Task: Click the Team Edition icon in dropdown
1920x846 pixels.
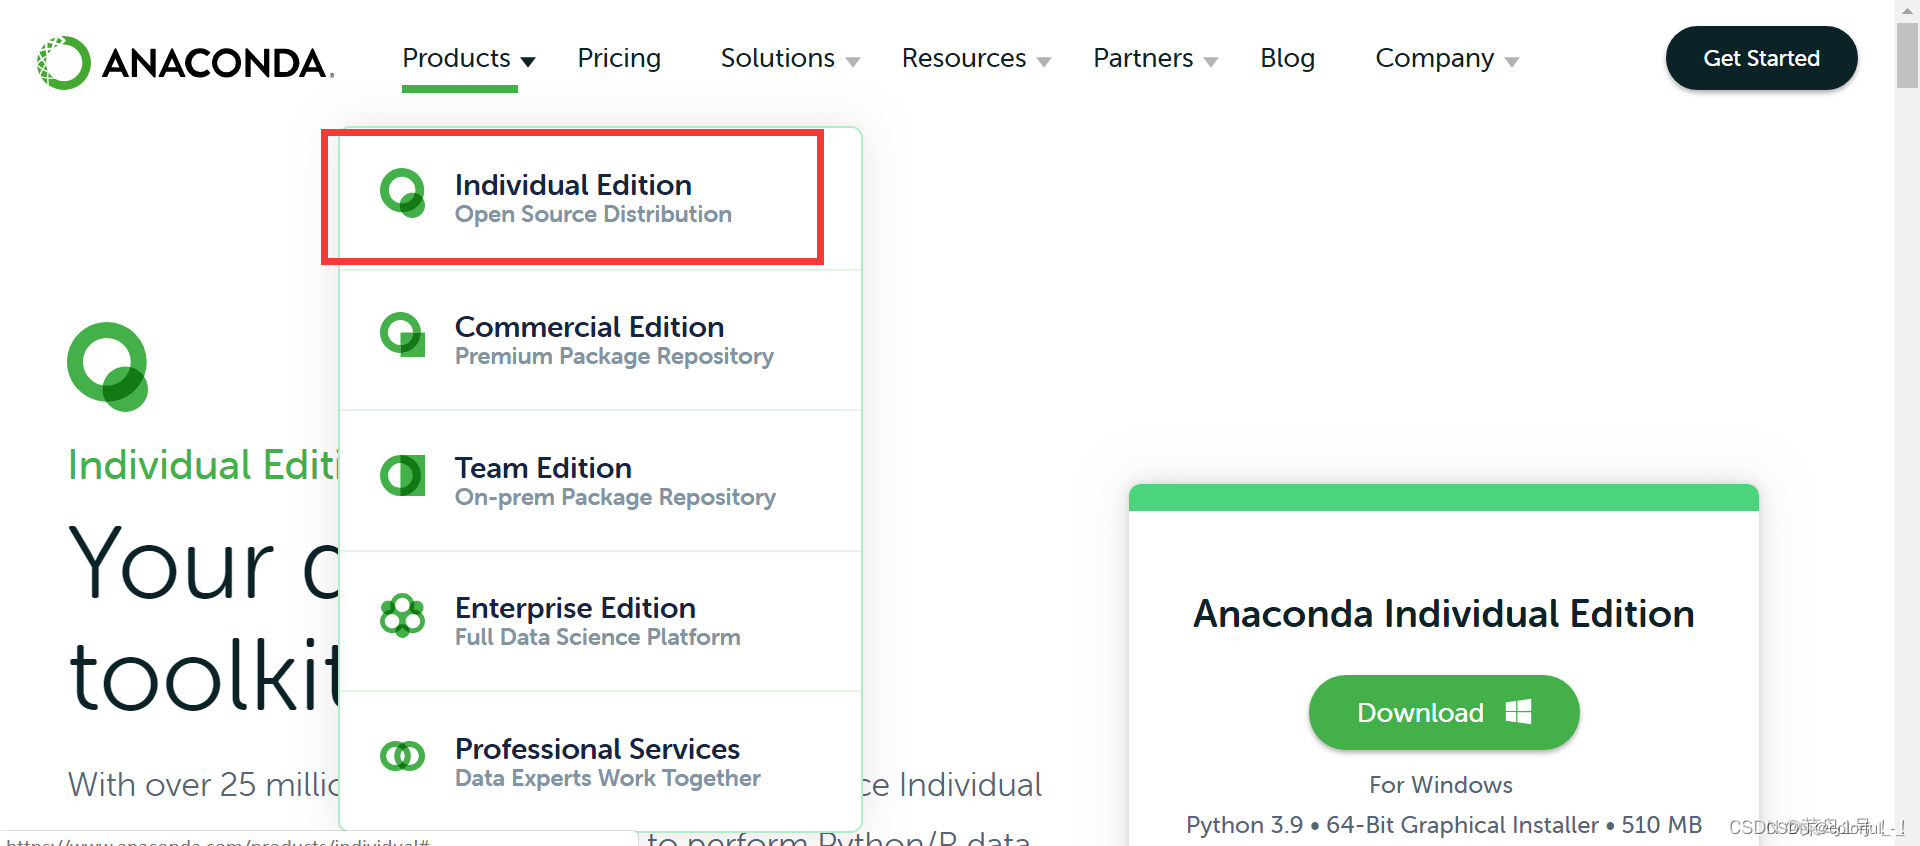Action: tap(403, 475)
